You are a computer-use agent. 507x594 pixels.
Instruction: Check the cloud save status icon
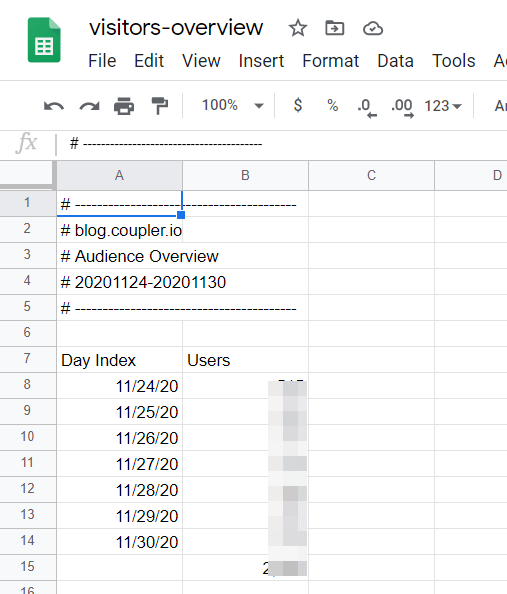373,28
